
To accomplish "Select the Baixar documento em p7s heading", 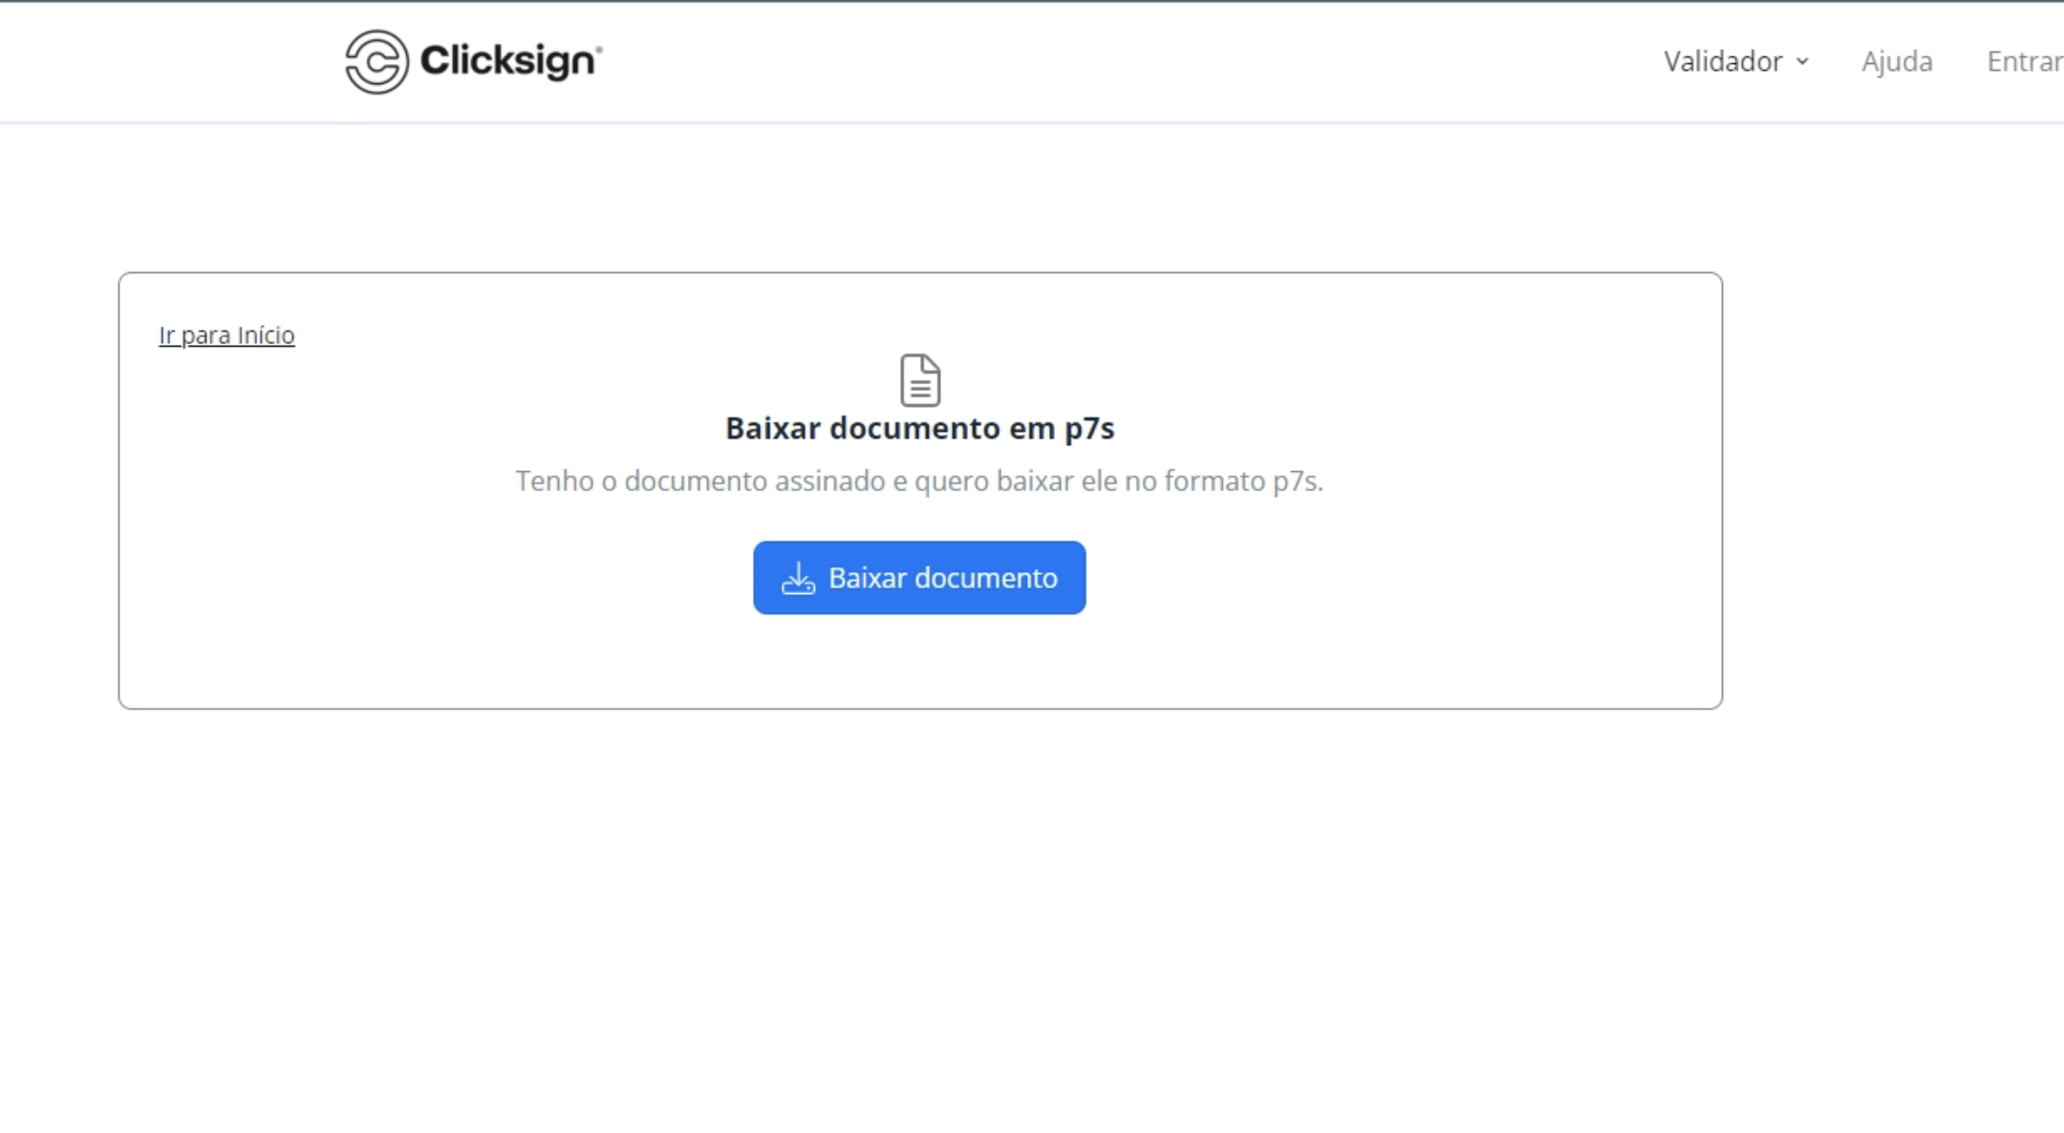I will 919,428.
